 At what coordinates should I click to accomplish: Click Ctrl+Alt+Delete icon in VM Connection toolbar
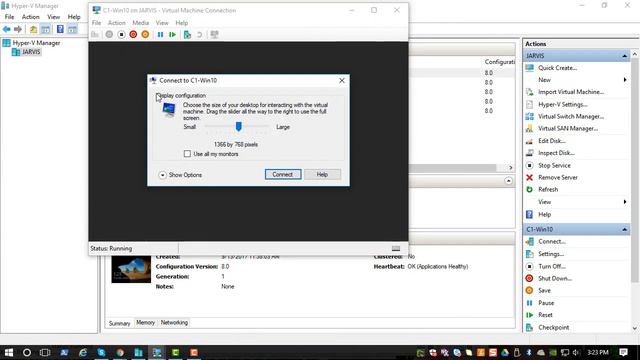click(x=95, y=35)
